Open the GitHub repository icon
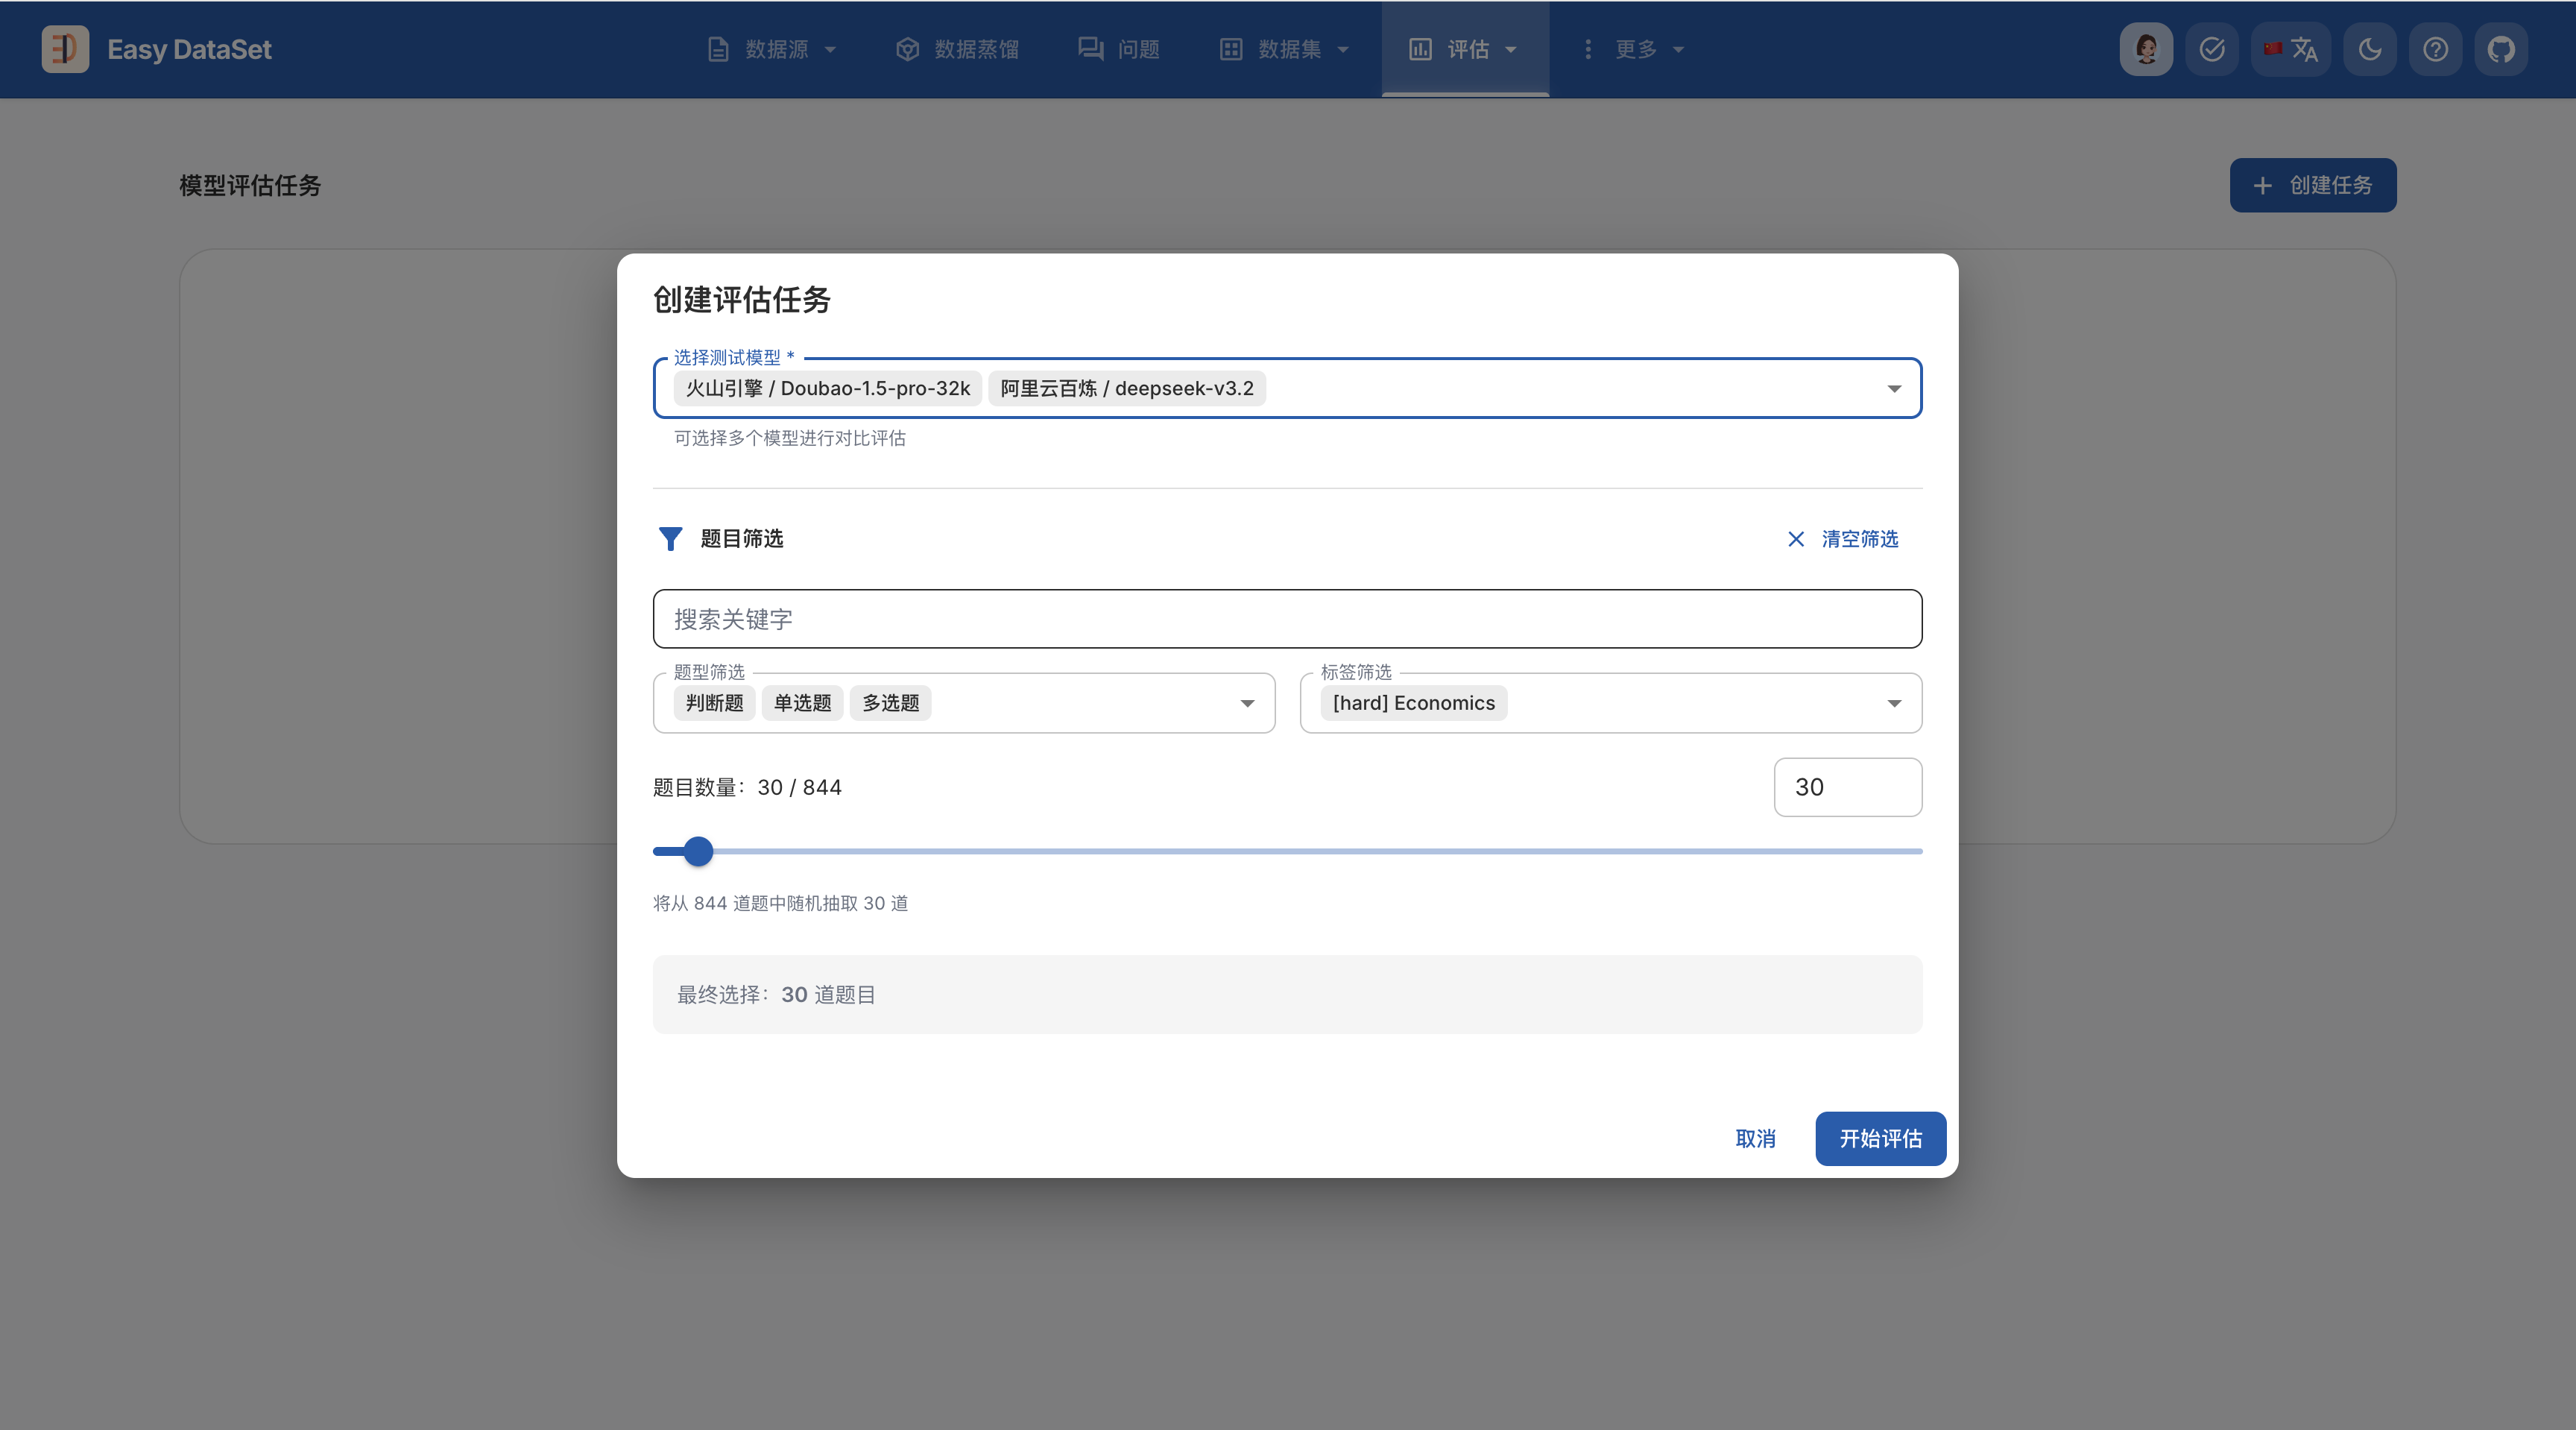 (x=2501, y=49)
